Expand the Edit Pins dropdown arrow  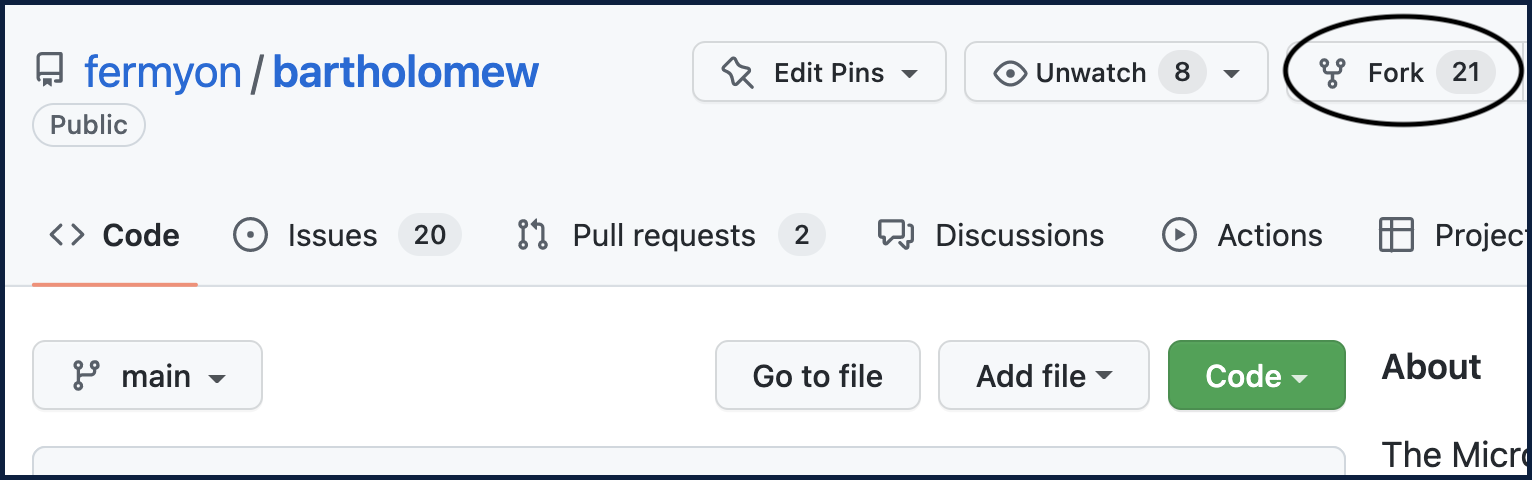point(910,74)
